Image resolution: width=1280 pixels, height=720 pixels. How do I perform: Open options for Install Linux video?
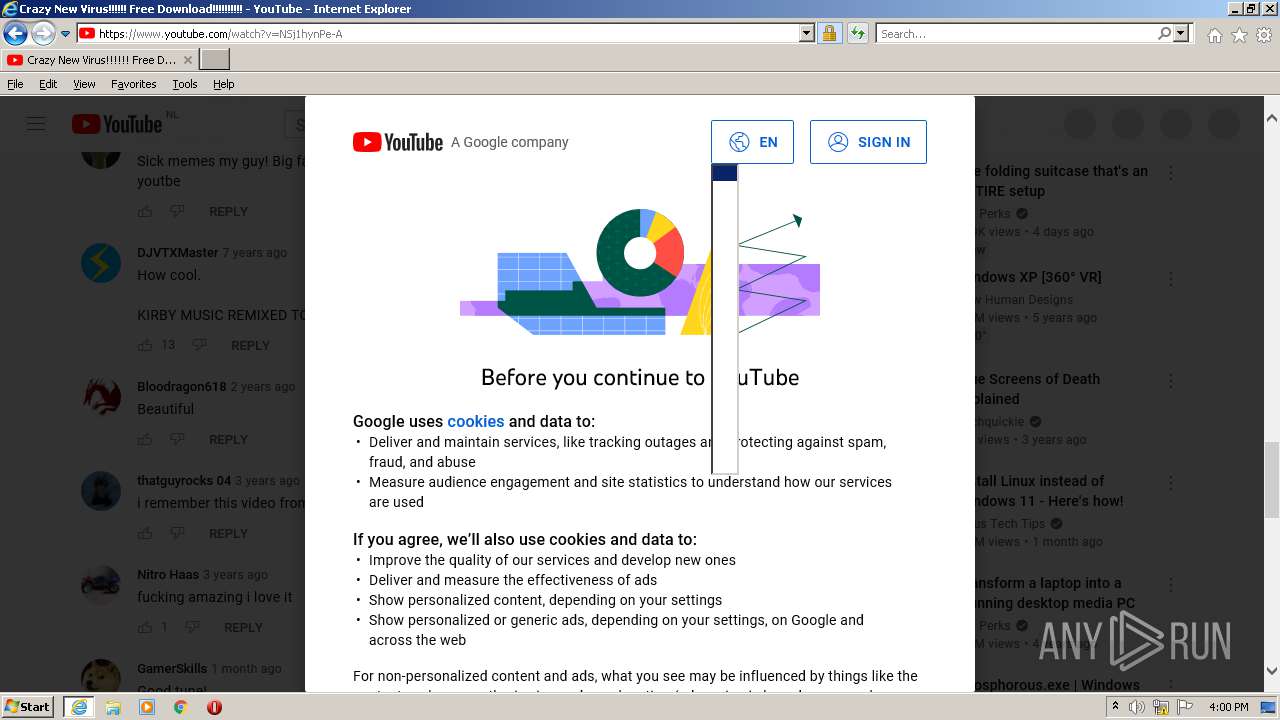click(x=1171, y=483)
